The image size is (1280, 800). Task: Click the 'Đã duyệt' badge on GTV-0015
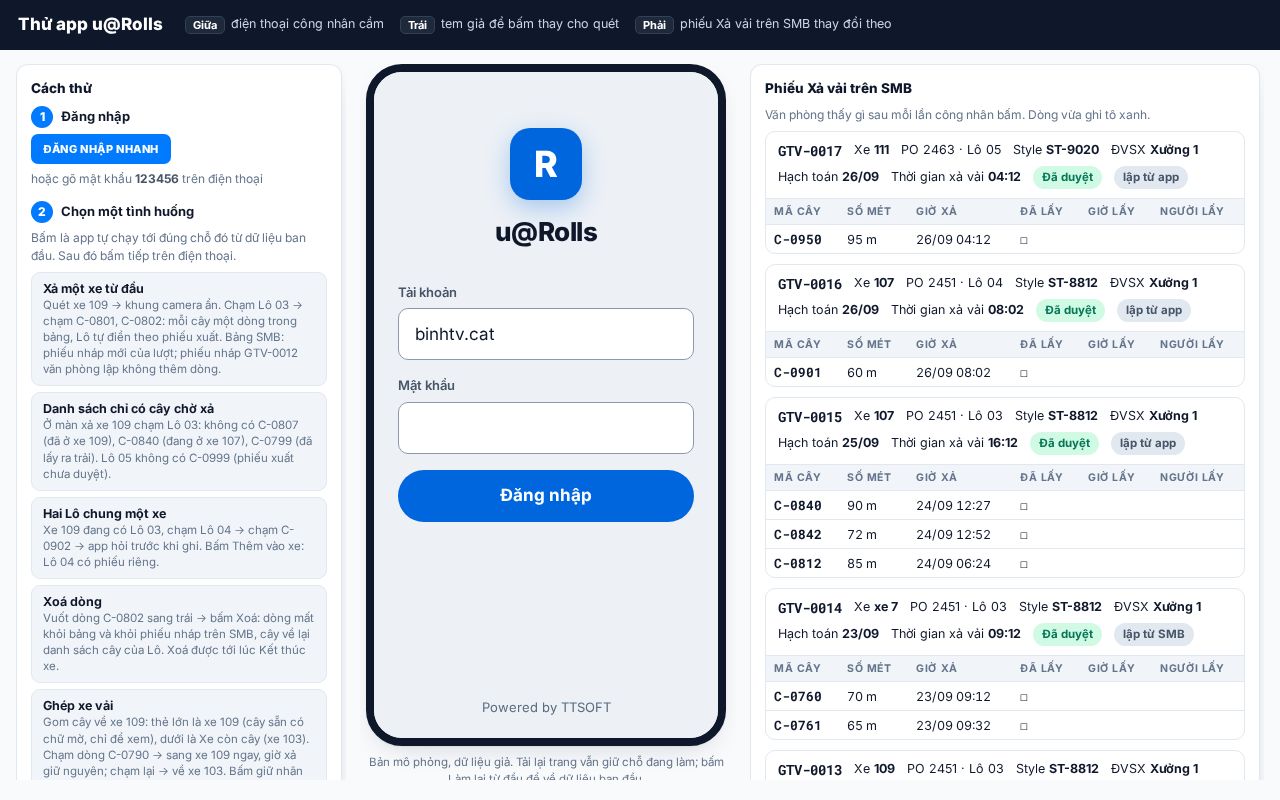pos(1064,443)
